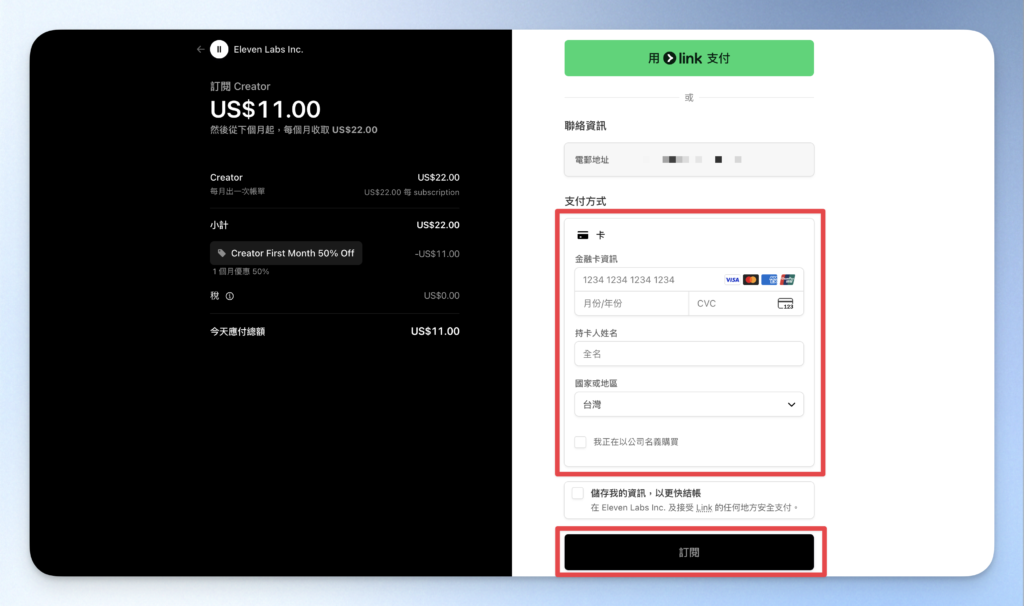Click the Mastercard logo
The image size is (1024, 606).
(750, 279)
